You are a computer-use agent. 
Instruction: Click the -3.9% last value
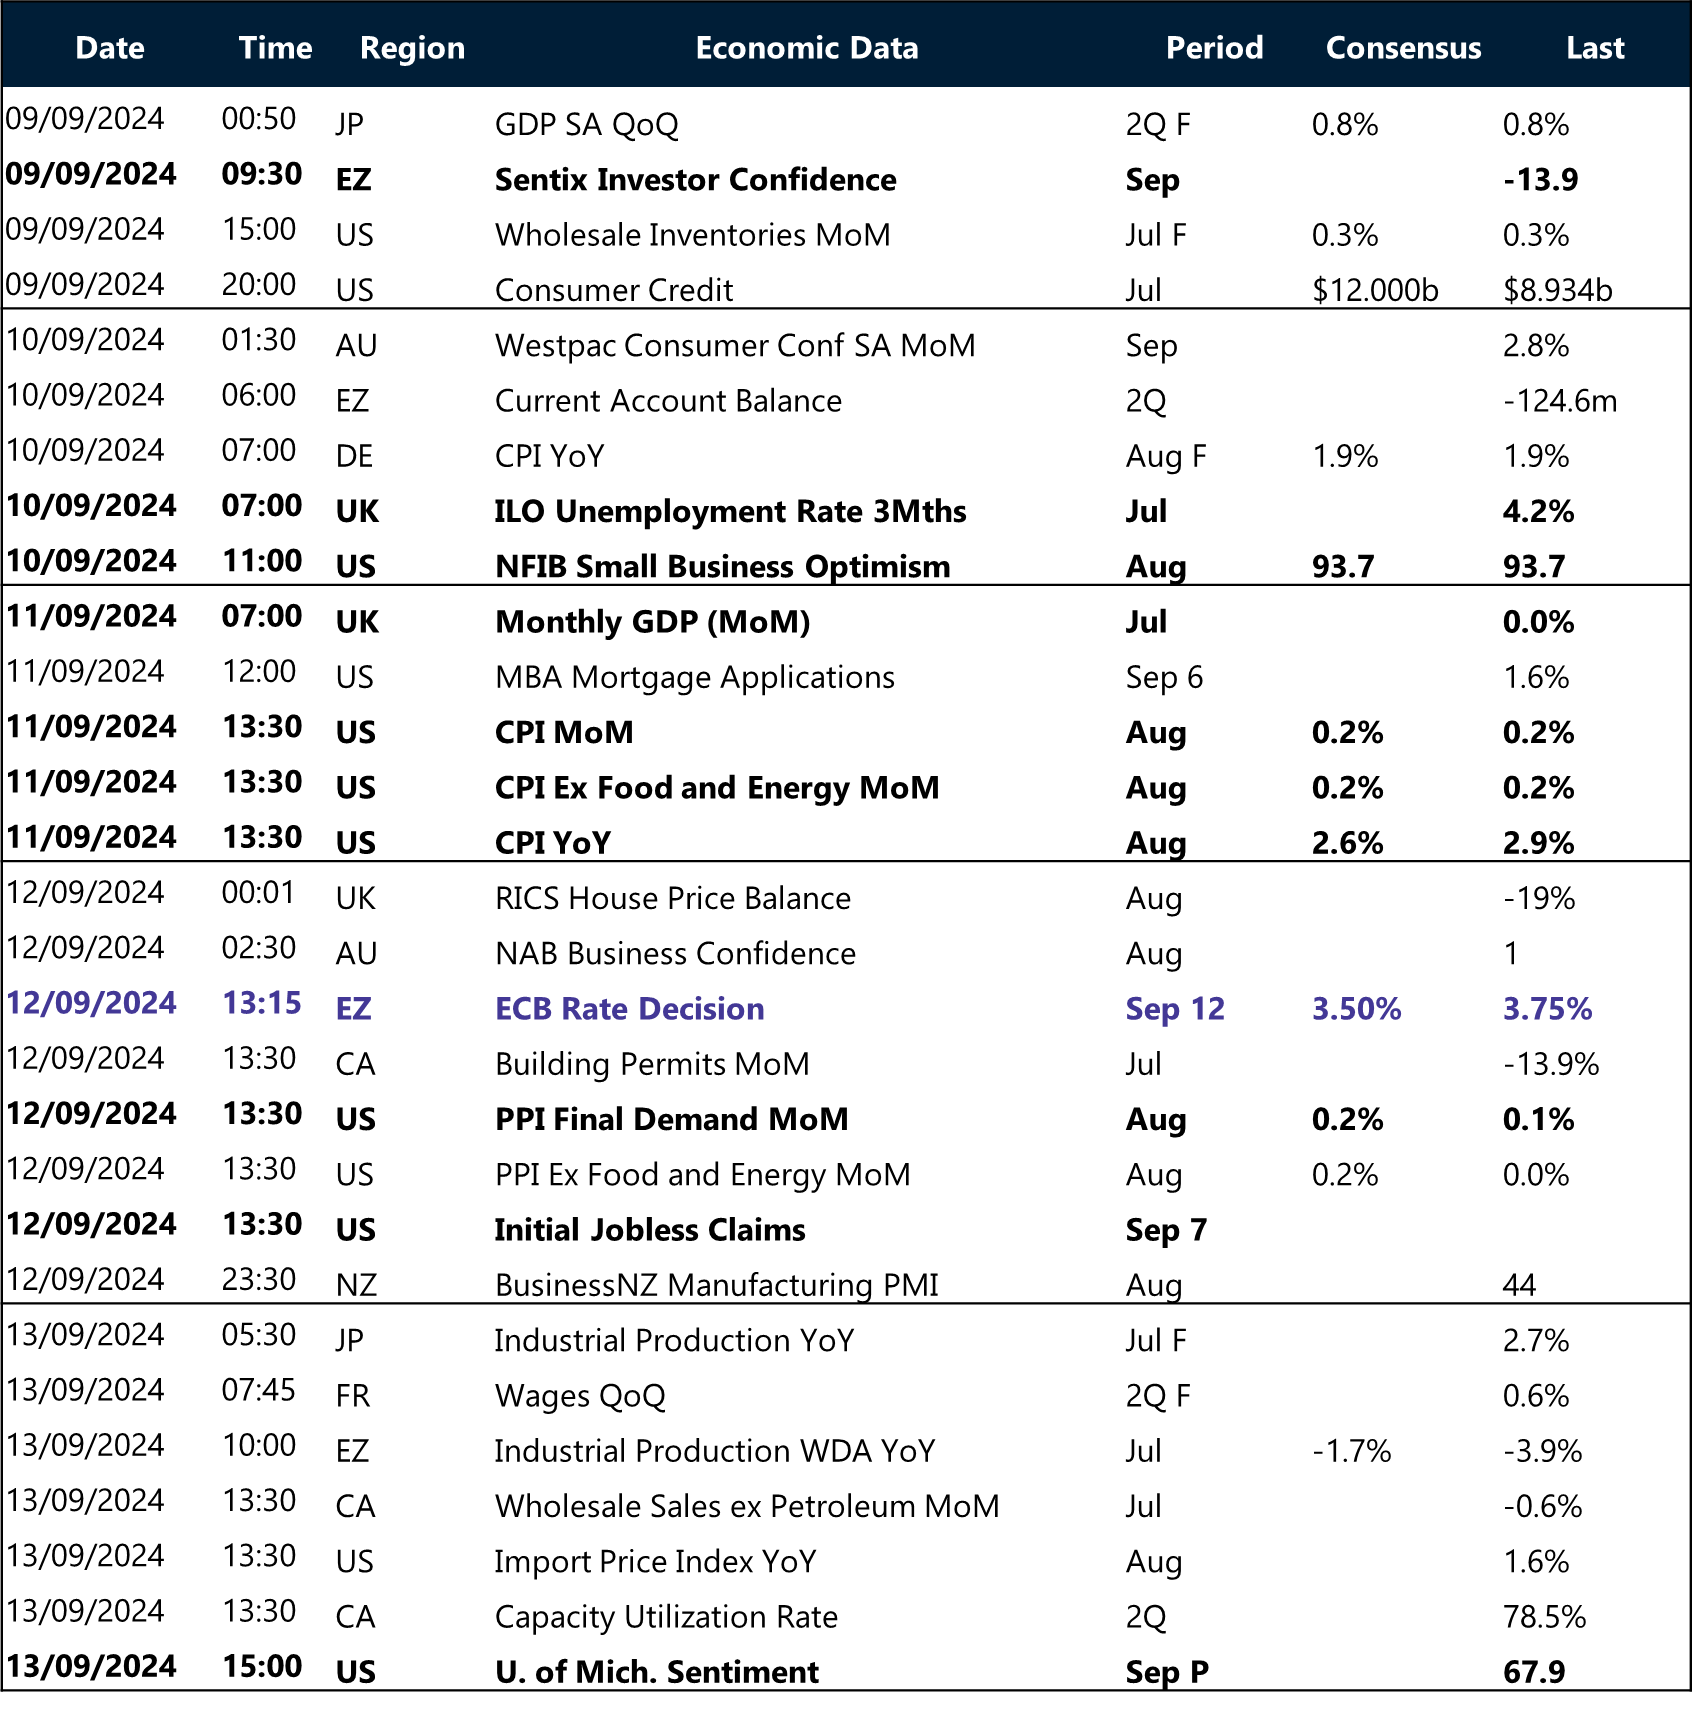1543,1451
